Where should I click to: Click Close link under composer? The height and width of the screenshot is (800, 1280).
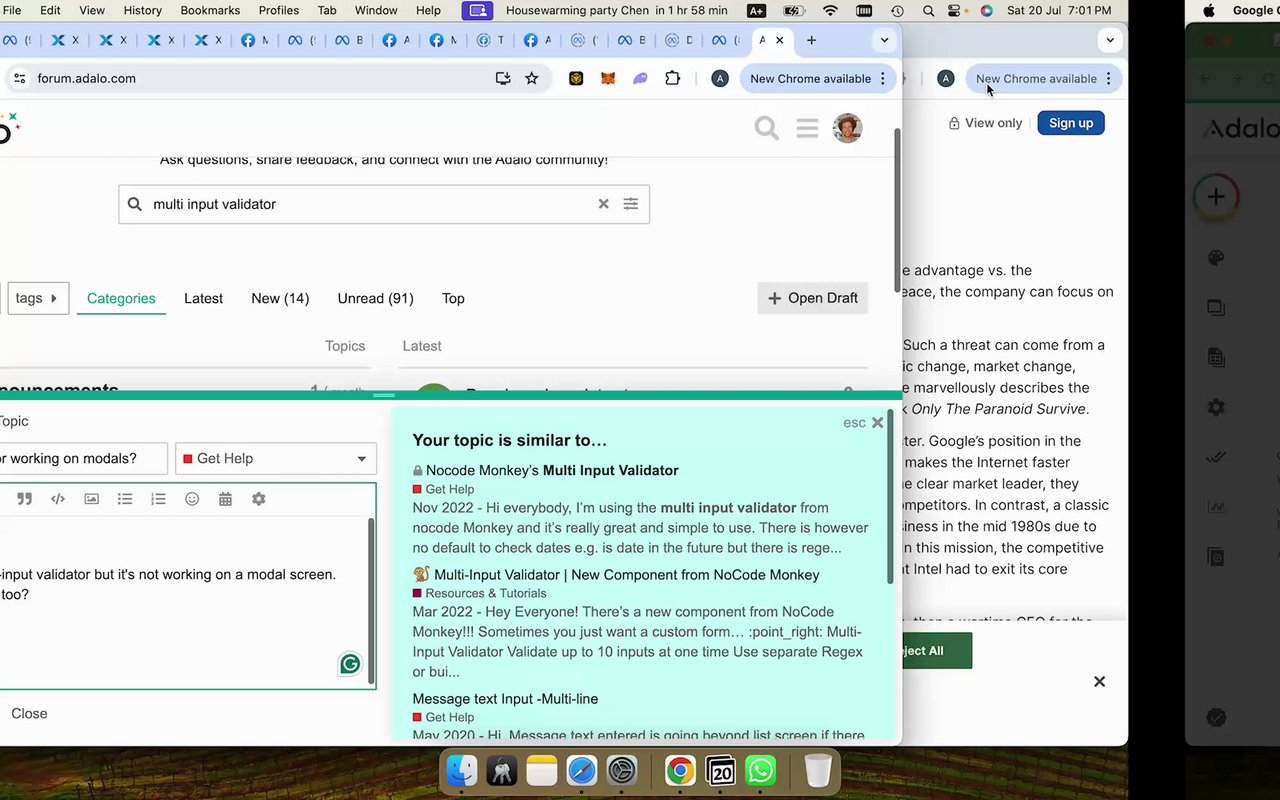[x=29, y=713]
